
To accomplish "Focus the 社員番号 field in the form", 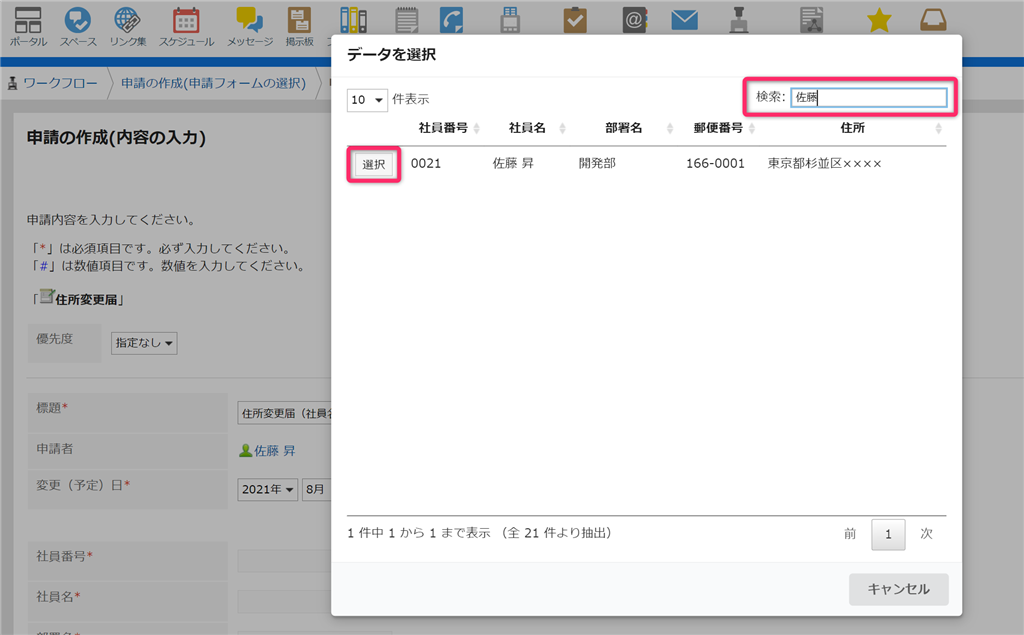I will tap(285, 561).
